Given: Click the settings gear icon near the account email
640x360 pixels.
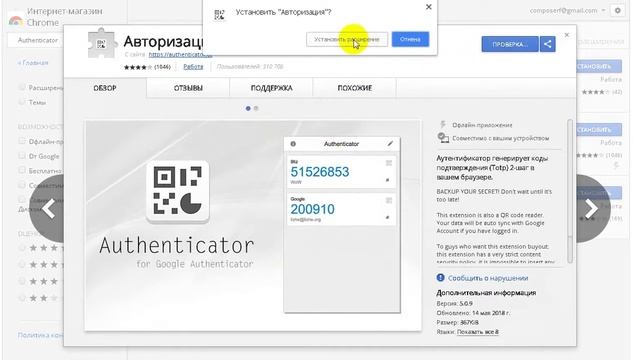Looking at the screenshot, I should coord(618,11).
